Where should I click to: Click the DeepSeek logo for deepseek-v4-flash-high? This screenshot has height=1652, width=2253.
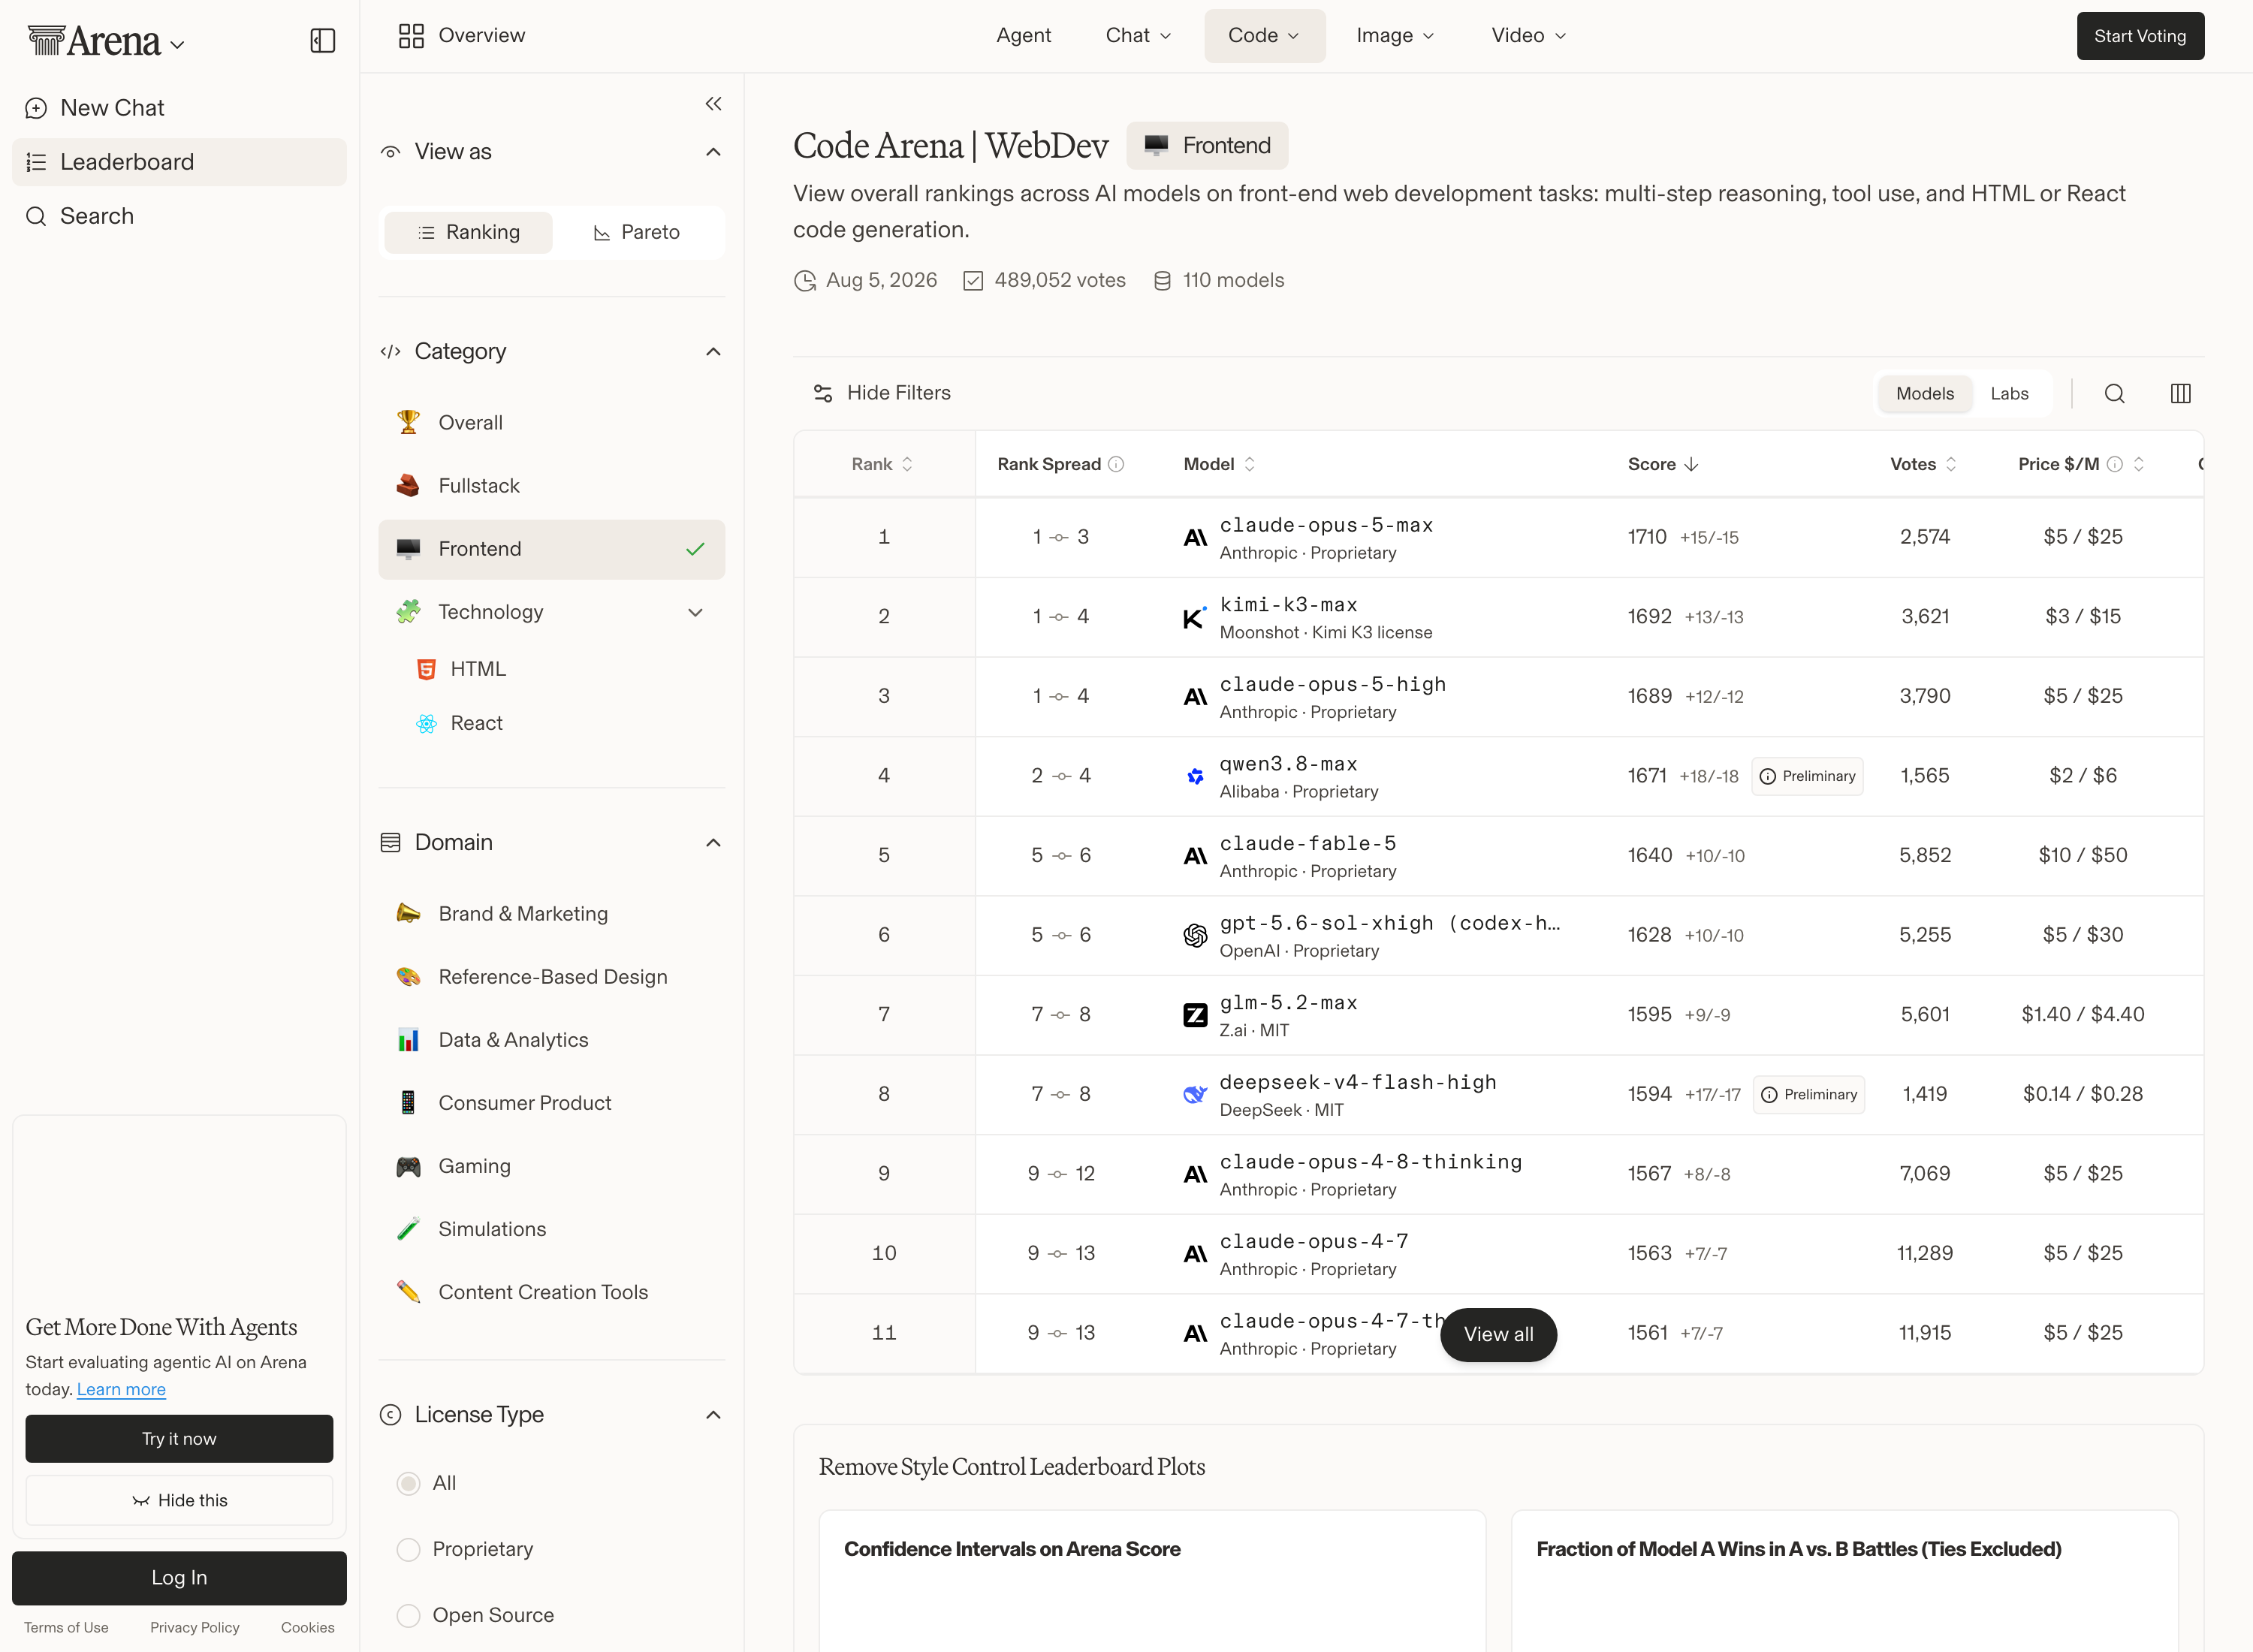coord(1195,1094)
